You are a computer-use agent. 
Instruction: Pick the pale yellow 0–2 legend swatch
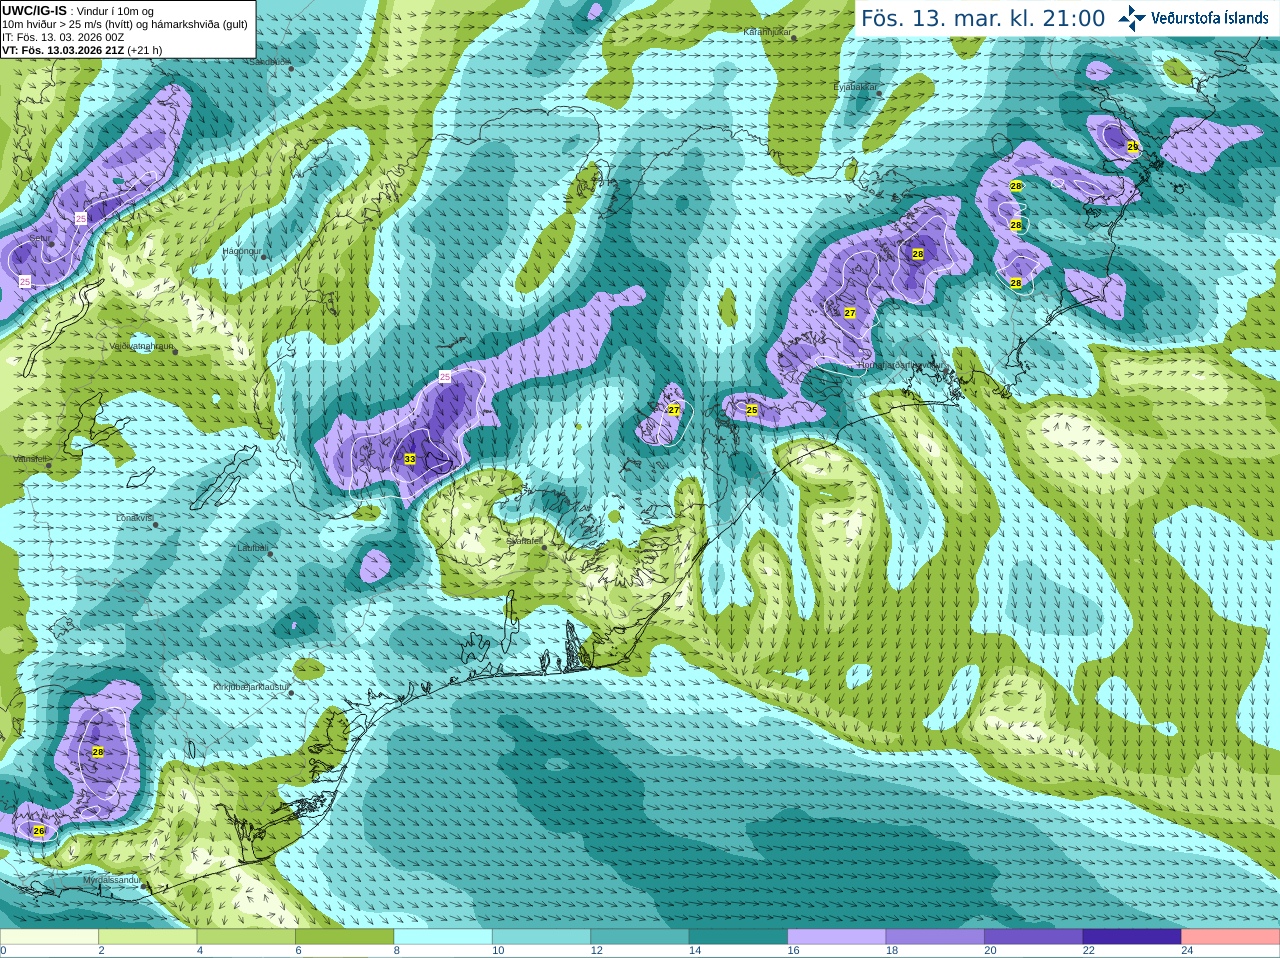click(x=49, y=937)
